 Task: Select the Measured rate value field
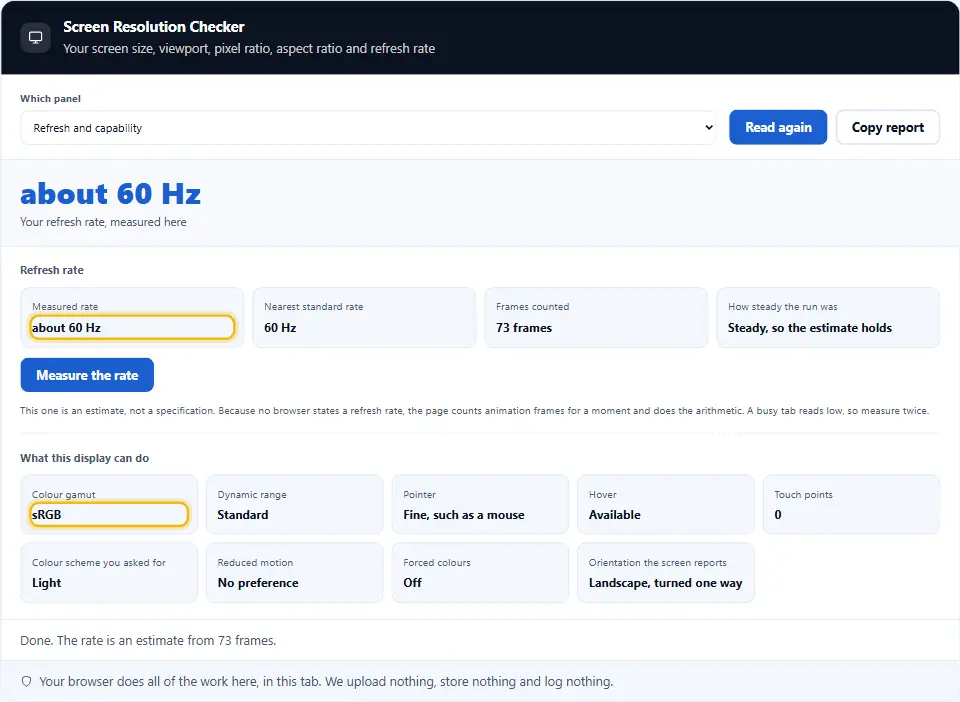pos(132,327)
